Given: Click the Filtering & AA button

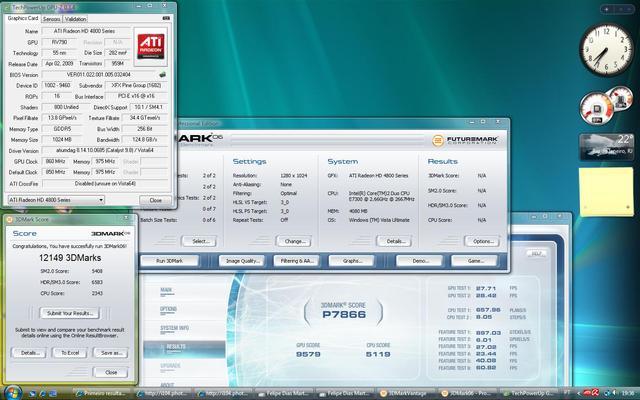Looking at the screenshot, I should pos(297,261).
